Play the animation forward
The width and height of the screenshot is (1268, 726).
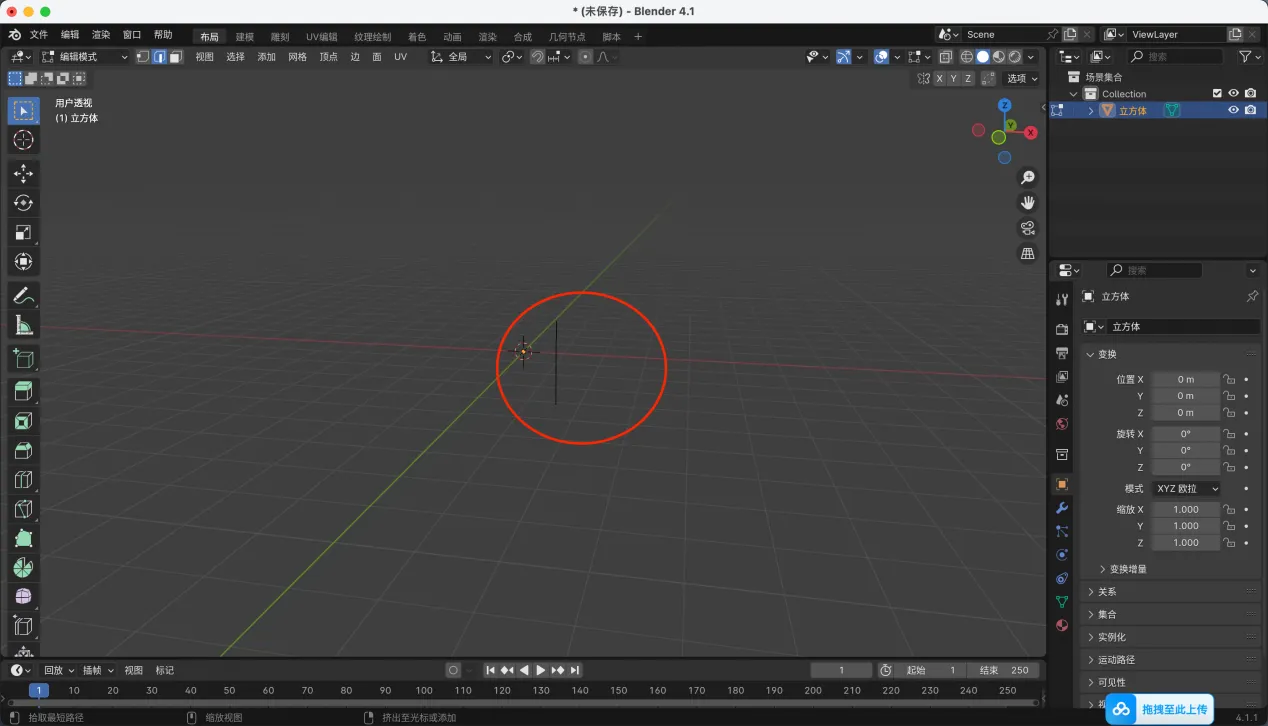pos(541,670)
